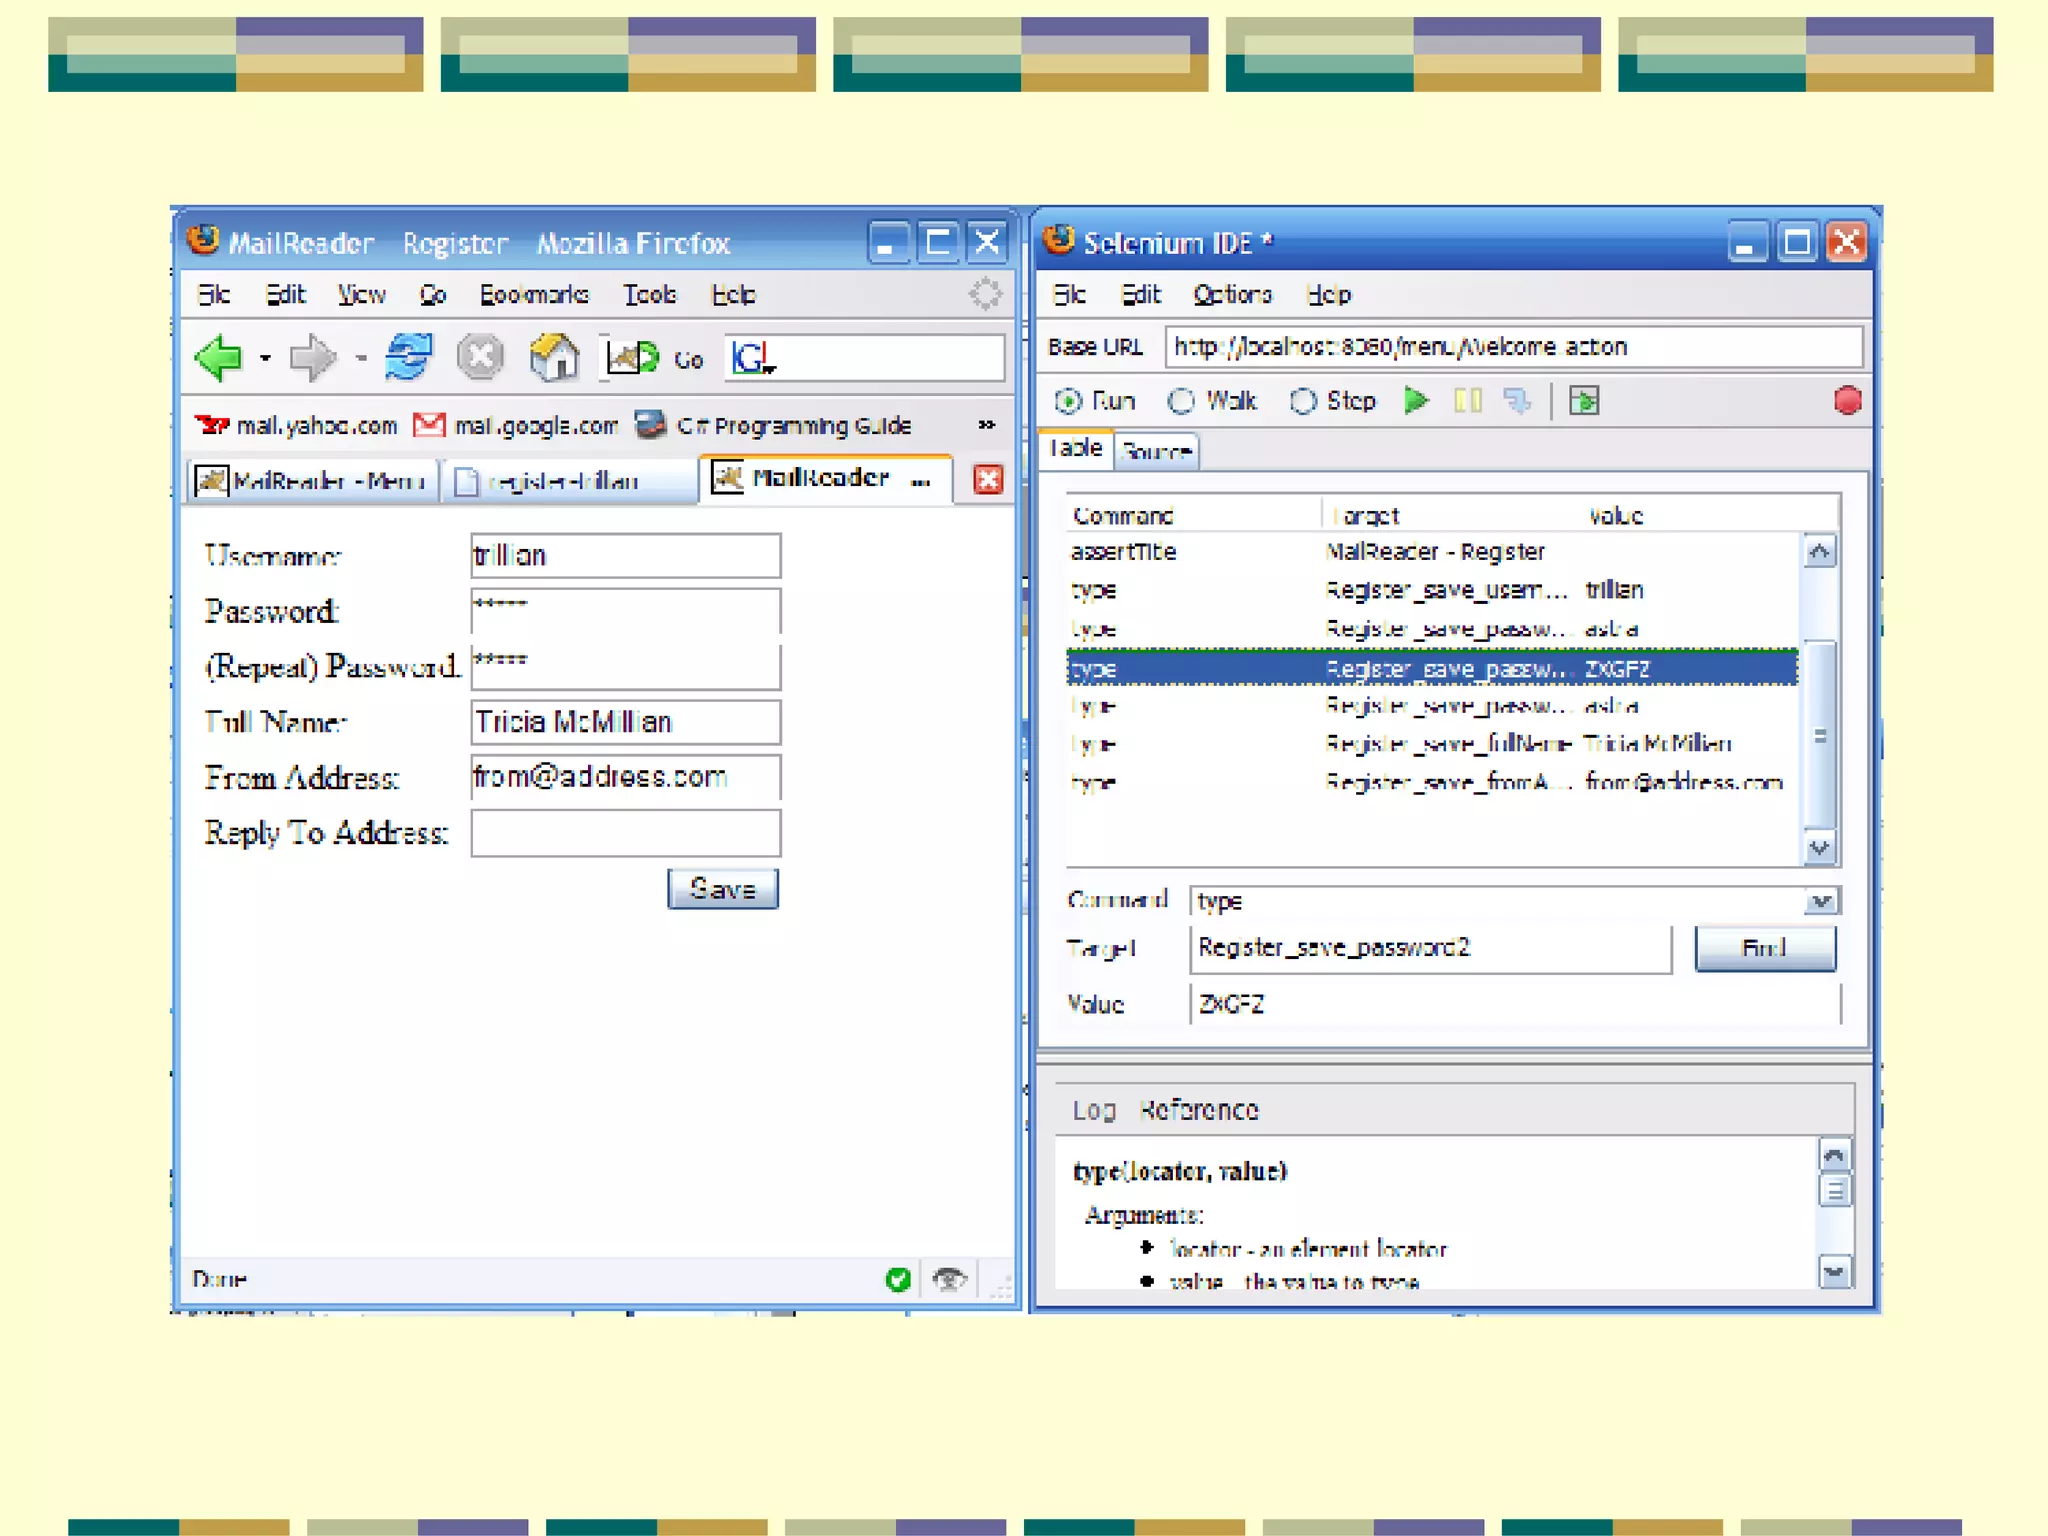Screen dimensions: 2048x1536
Task: Close the current Firefox tab with red X
Action: pos(987,480)
